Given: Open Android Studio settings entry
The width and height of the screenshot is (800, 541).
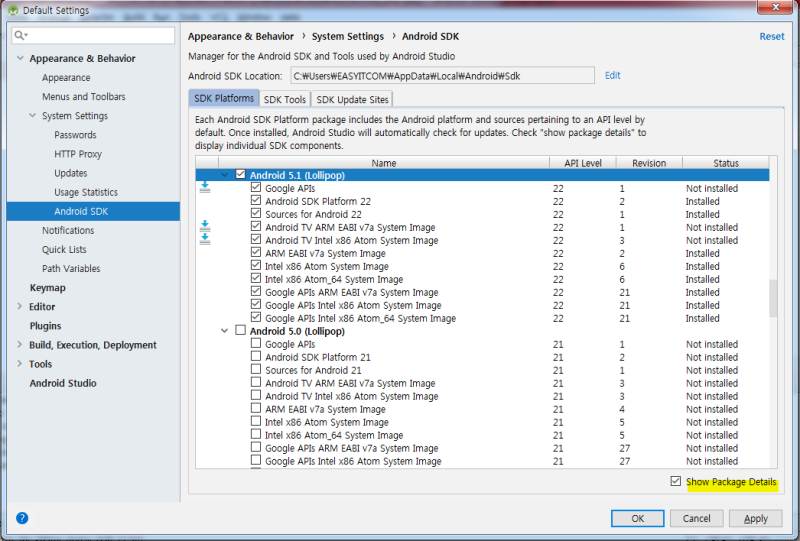Looking at the screenshot, I should (63, 383).
